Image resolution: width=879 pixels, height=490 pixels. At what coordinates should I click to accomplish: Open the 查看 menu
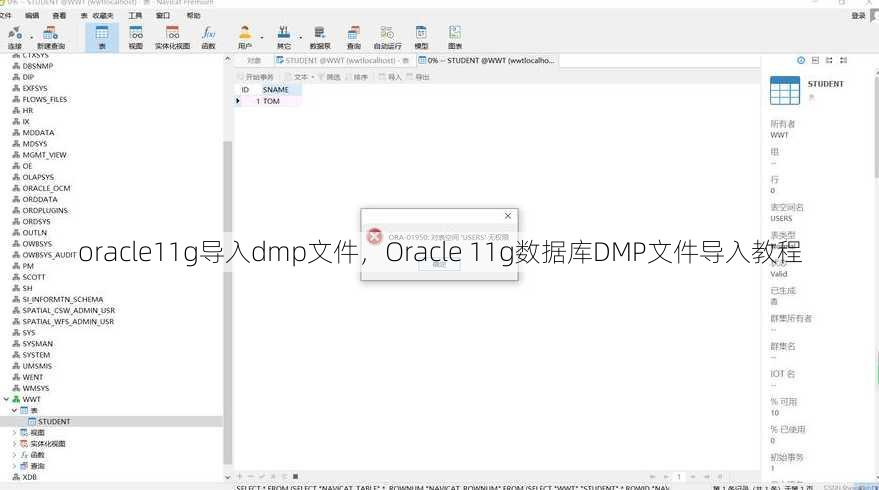59,15
